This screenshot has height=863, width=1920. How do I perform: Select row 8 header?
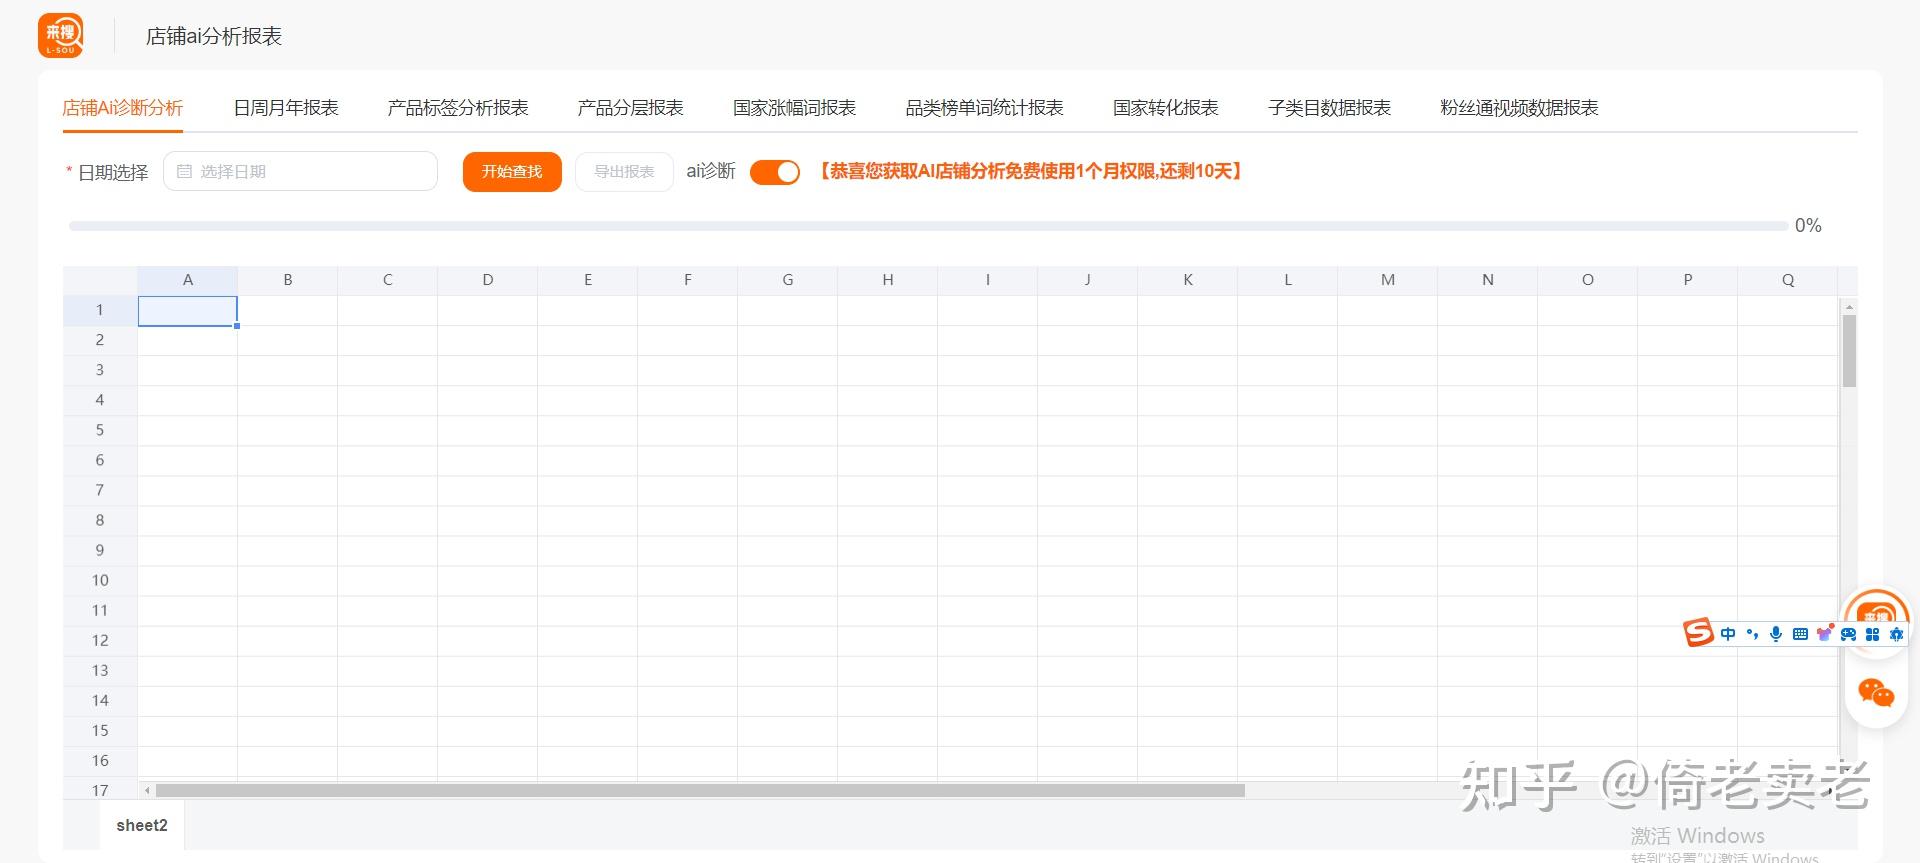(x=100, y=521)
